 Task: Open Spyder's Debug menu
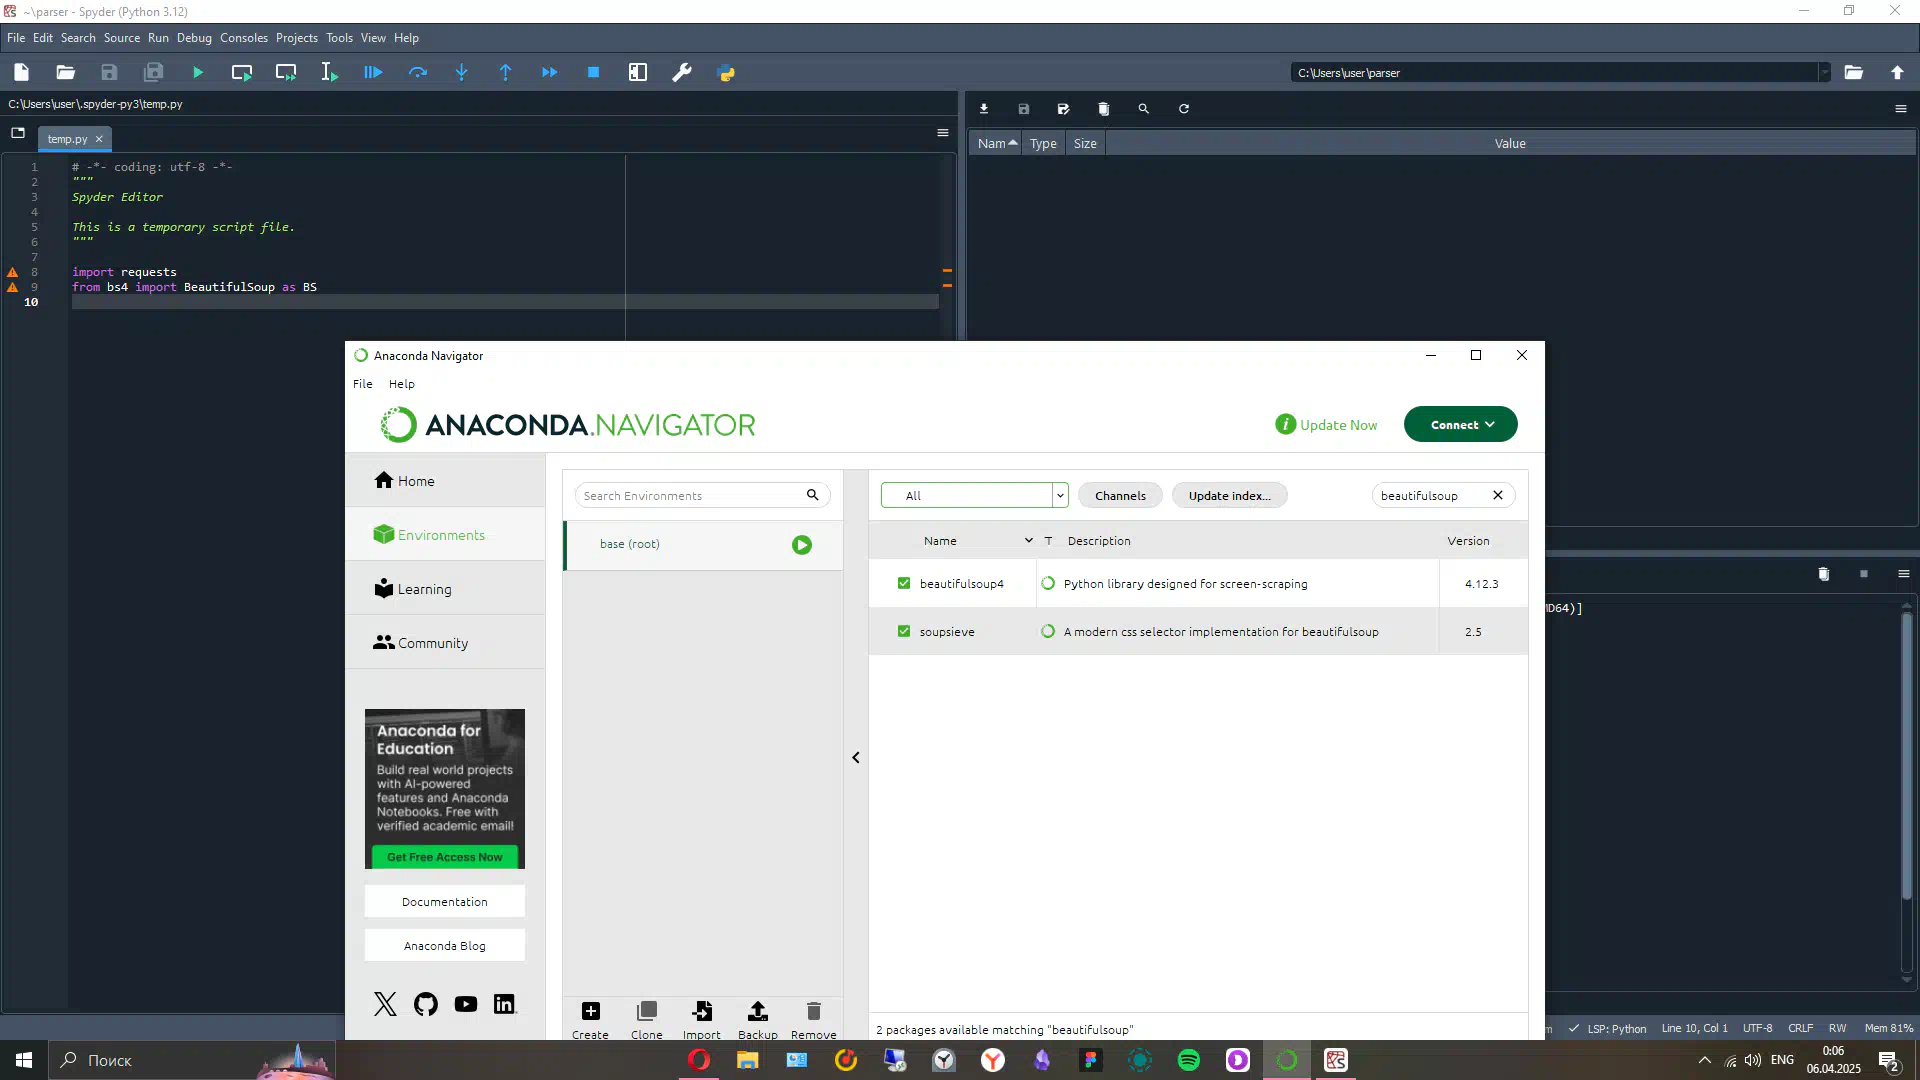click(x=194, y=38)
